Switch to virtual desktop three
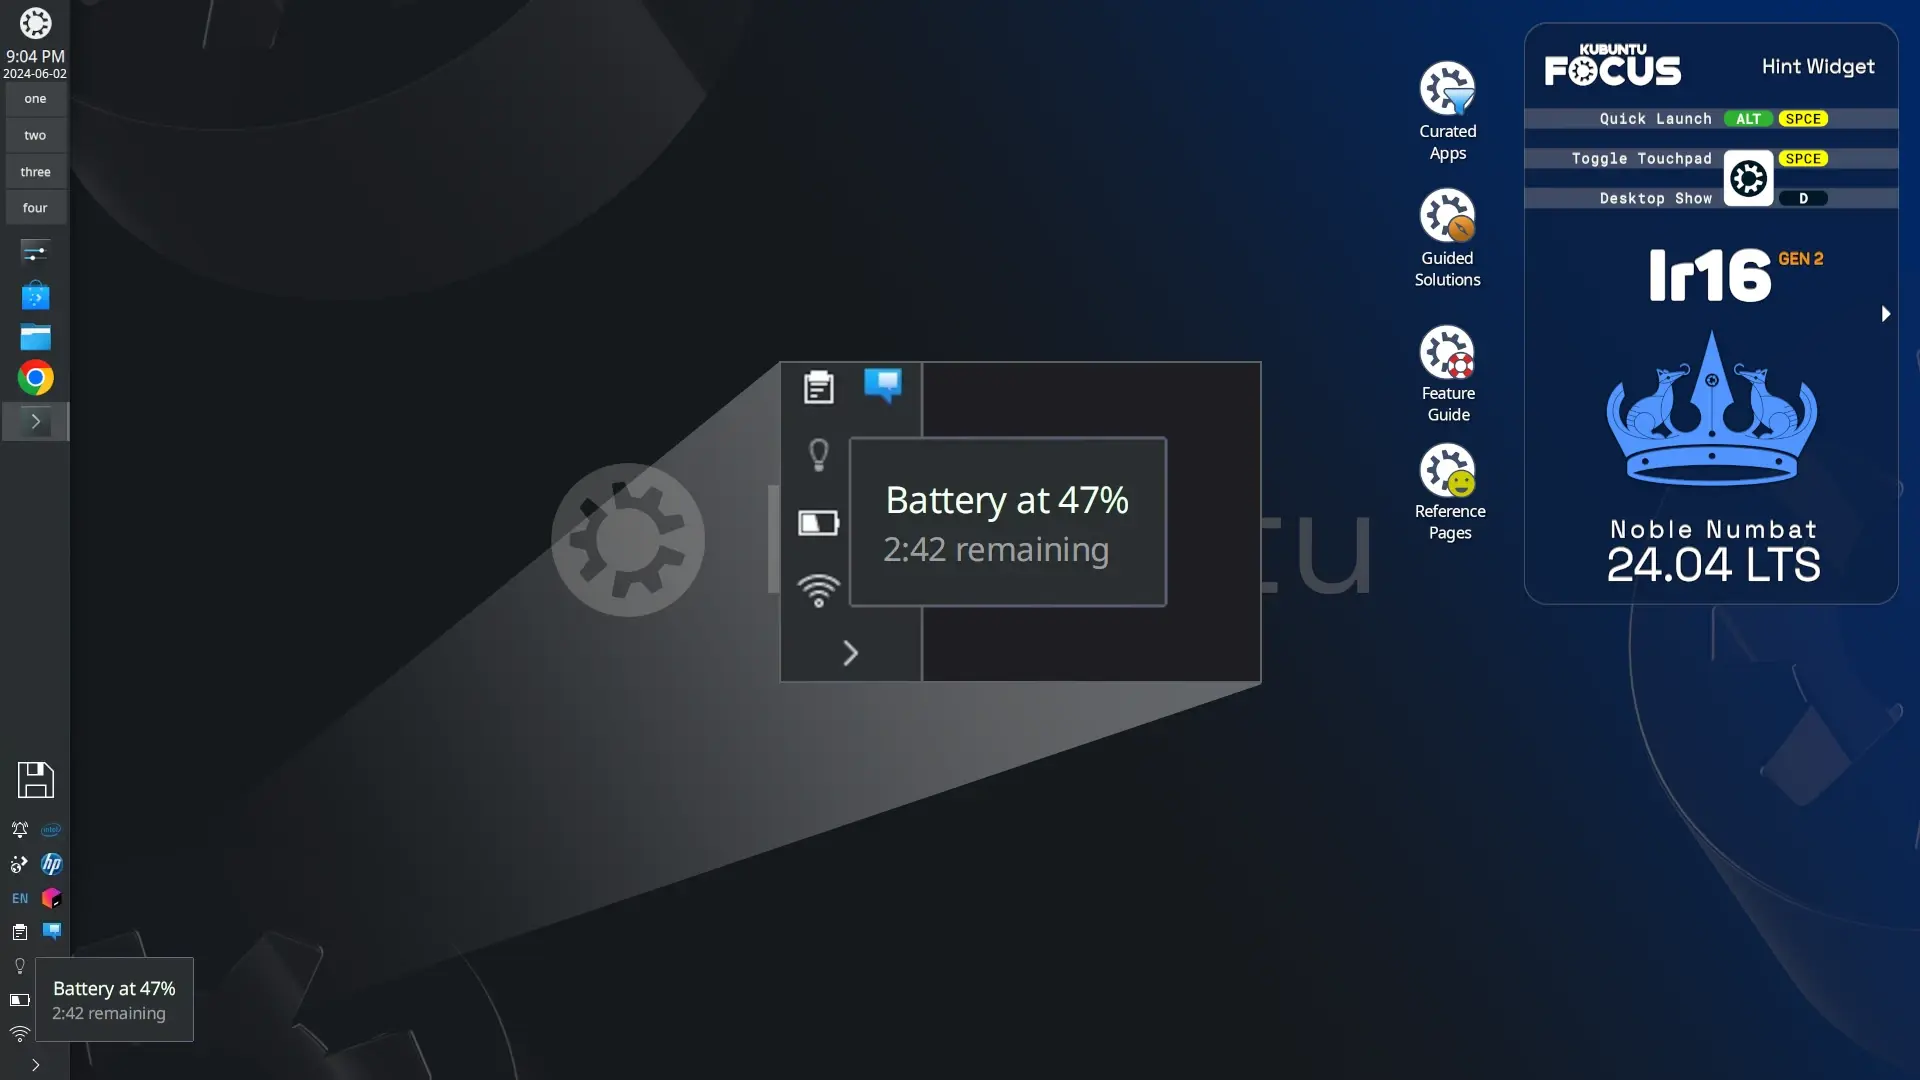 click(x=35, y=172)
